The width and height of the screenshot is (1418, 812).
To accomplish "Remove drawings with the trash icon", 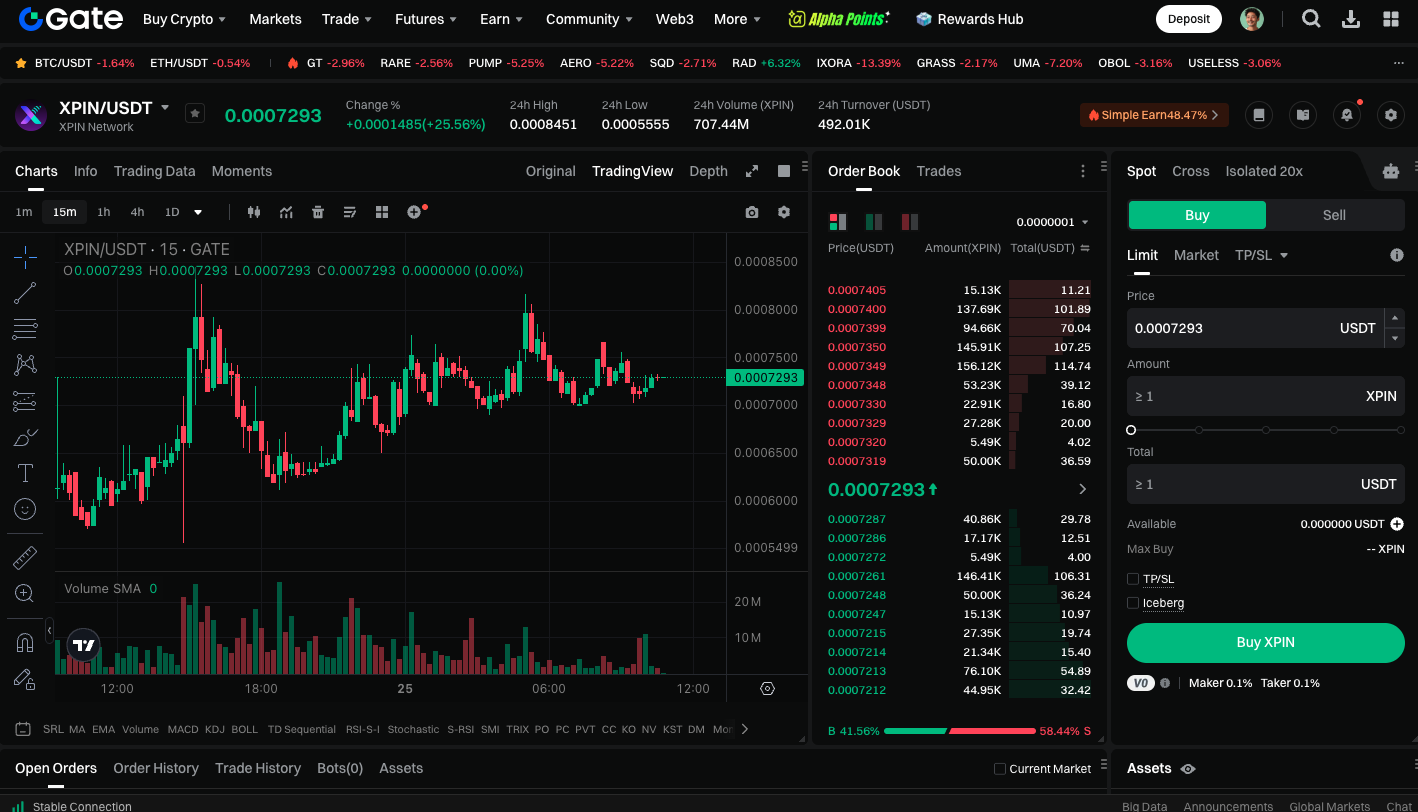I will pos(318,212).
